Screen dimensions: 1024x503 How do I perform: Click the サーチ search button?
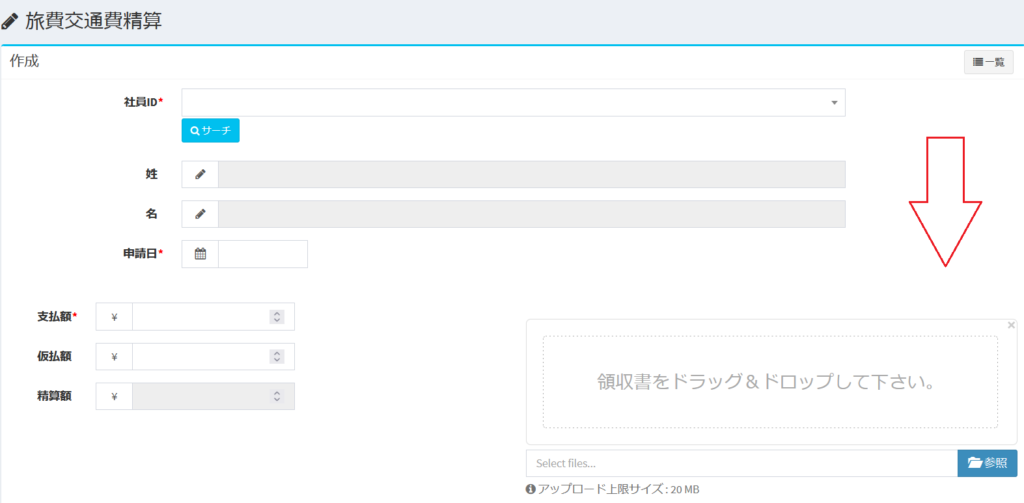(x=210, y=131)
